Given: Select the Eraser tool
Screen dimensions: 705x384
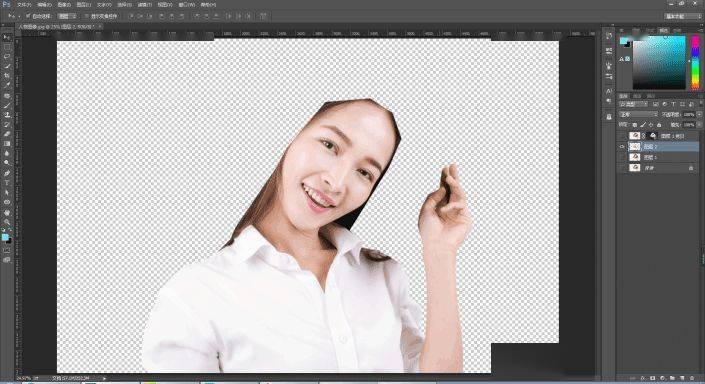Looking at the screenshot, I should pos(7,134).
